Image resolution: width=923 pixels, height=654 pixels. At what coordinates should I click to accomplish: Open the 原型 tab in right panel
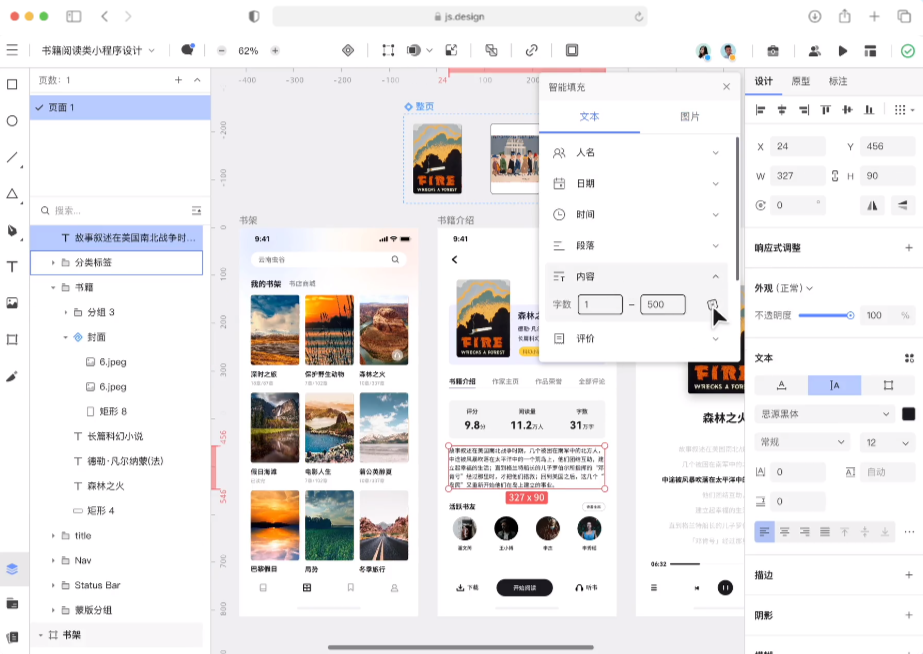[801, 81]
